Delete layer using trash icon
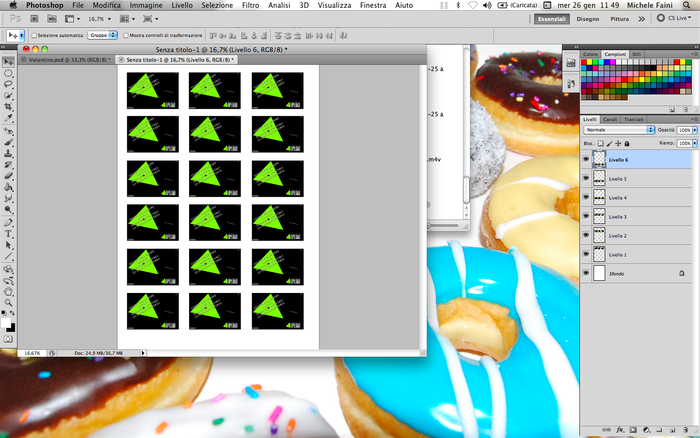This screenshot has height=438, width=700. (x=686, y=430)
